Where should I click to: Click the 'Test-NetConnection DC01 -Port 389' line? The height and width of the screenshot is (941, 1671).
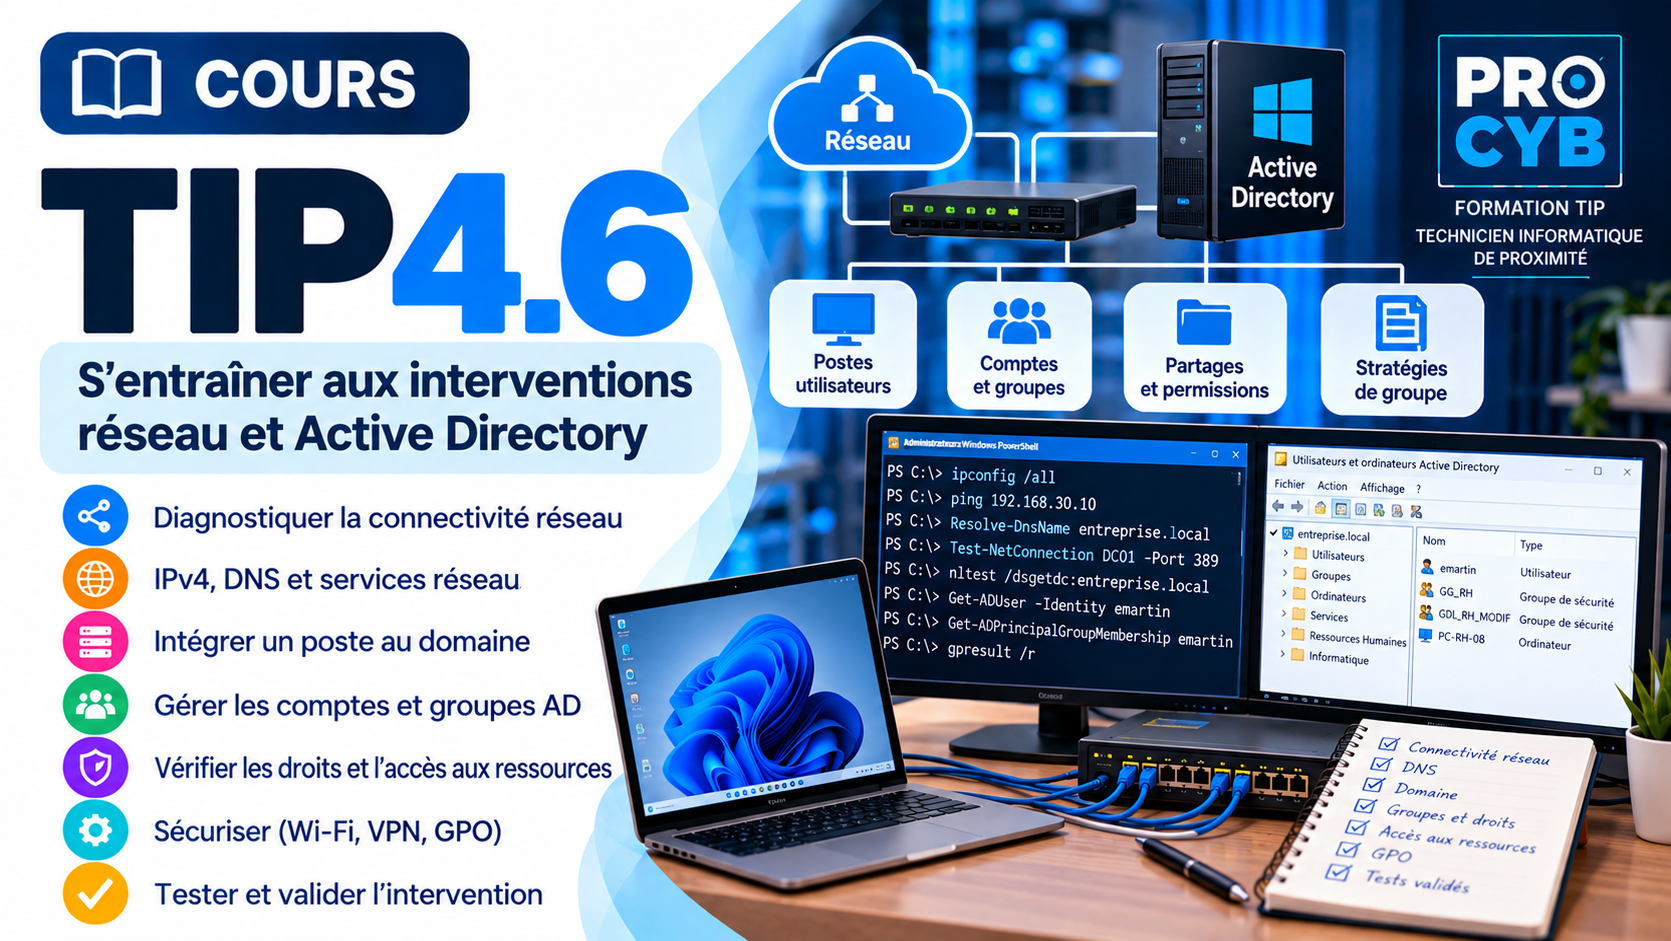click(1084, 555)
